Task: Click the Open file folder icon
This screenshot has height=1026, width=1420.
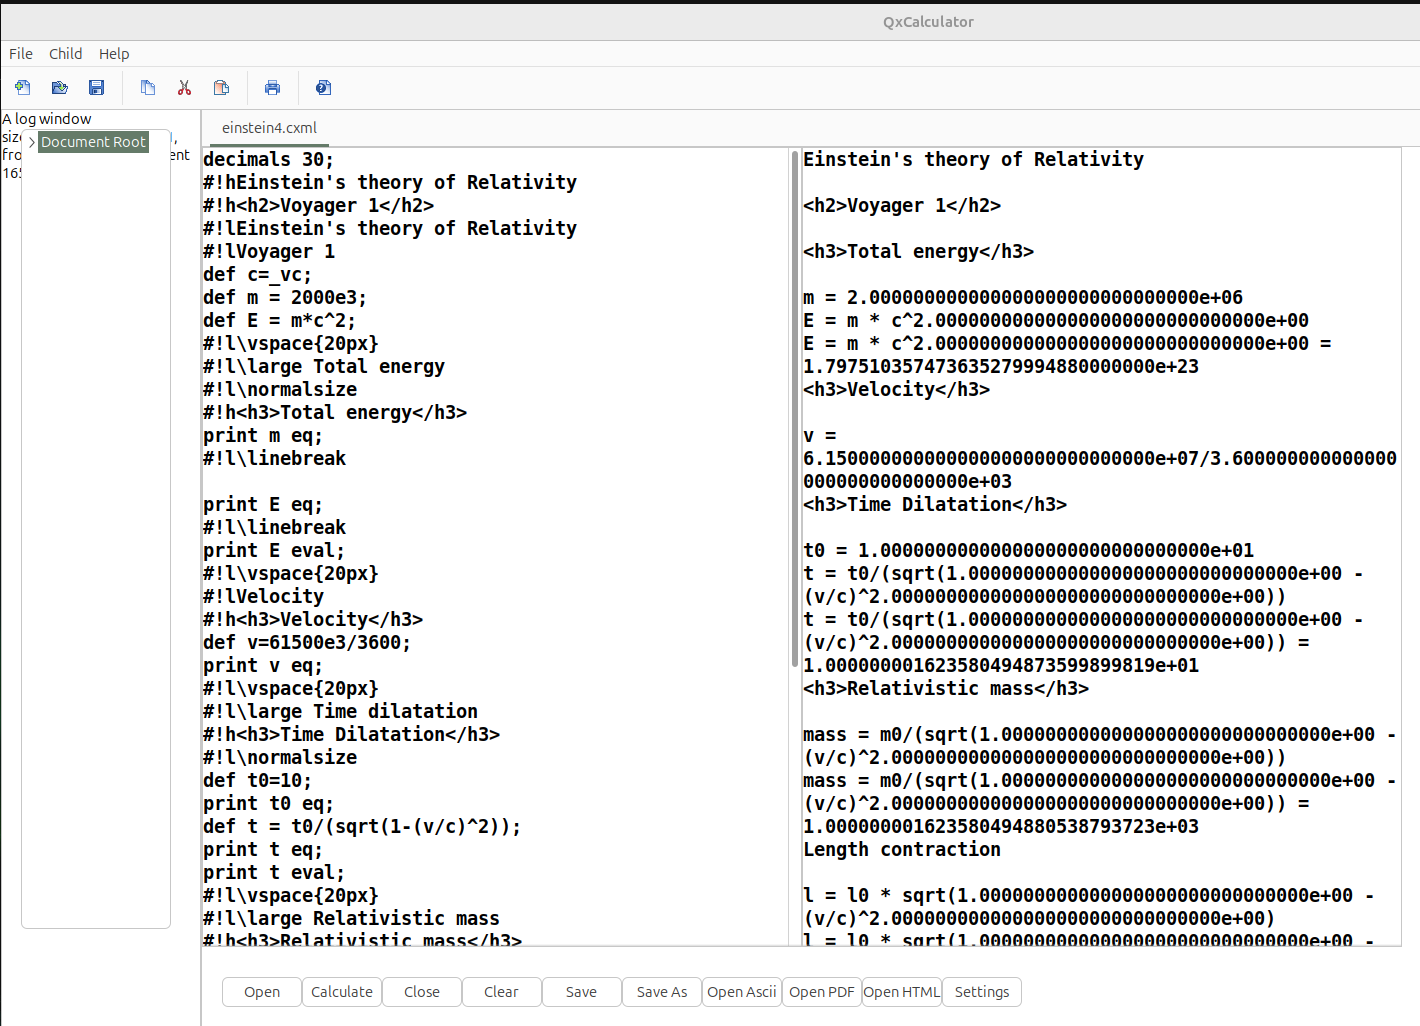Action: coord(60,88)
